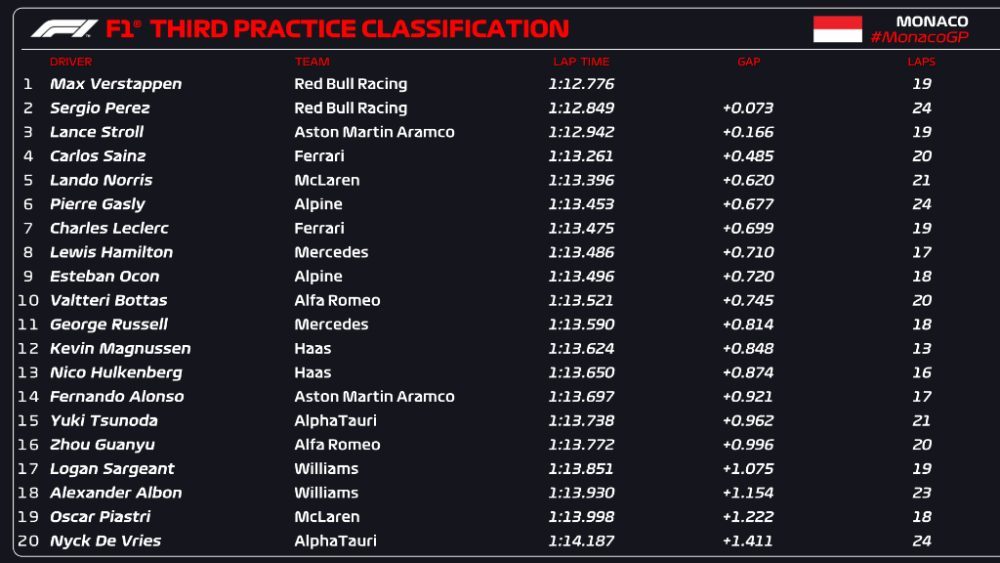The width and height of the screenshot is (1000, 563).
Task: Select driver name Fernando Alonso
Action: coord(117,397)
